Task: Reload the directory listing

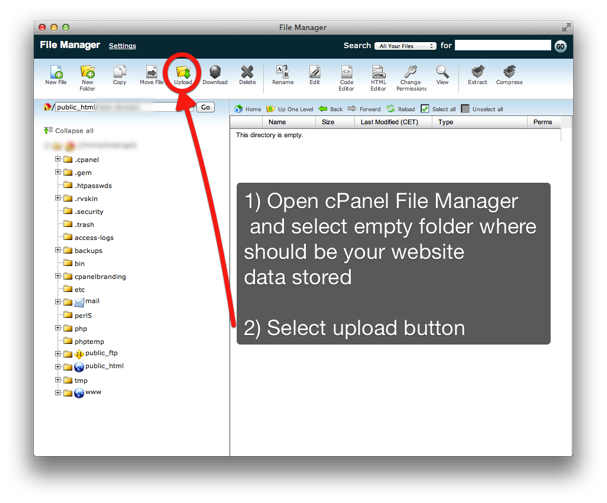Action: click(x=401, y=109)
